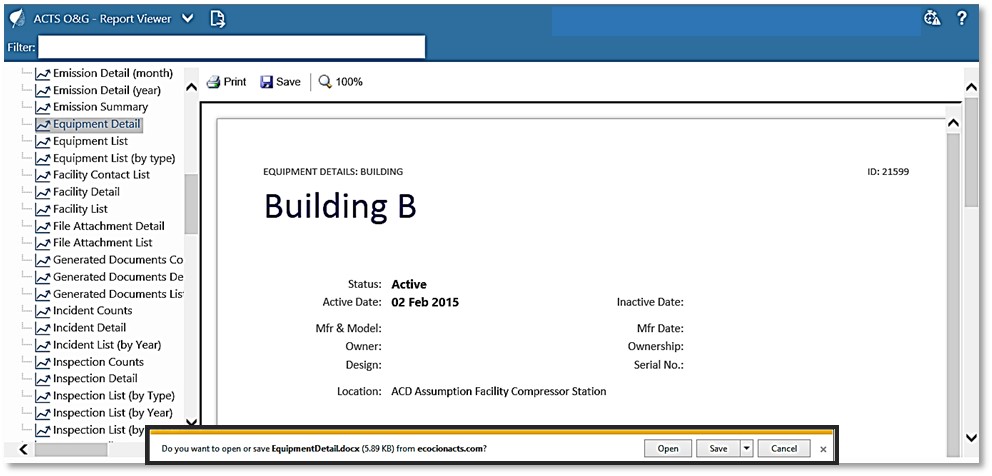Open the Facility Detail report

tap(86, 192)
